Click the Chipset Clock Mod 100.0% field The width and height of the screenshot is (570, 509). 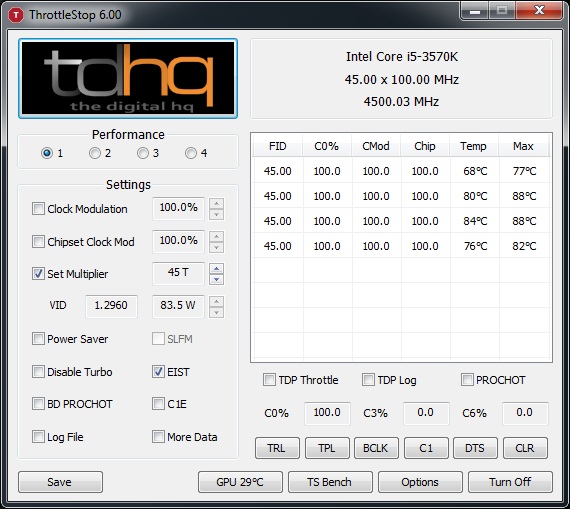(x=178, y=241)
